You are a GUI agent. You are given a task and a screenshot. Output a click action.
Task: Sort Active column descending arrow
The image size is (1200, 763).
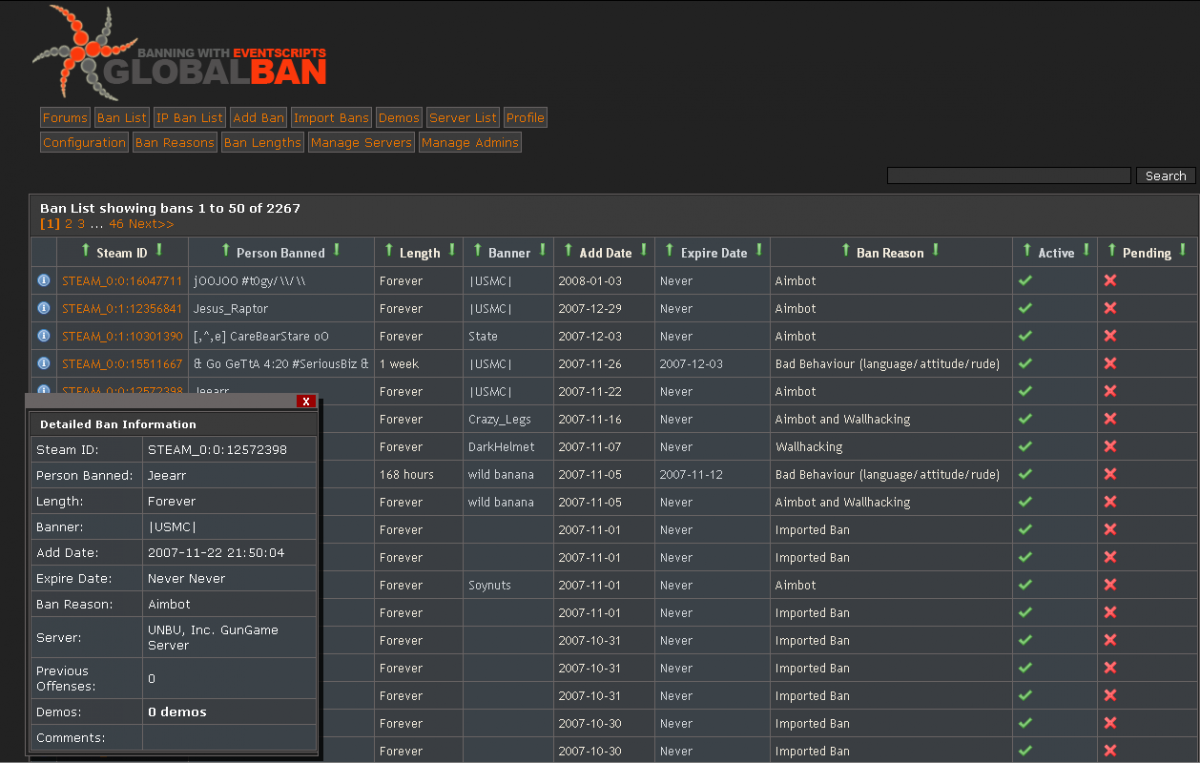pos(1086,250)
